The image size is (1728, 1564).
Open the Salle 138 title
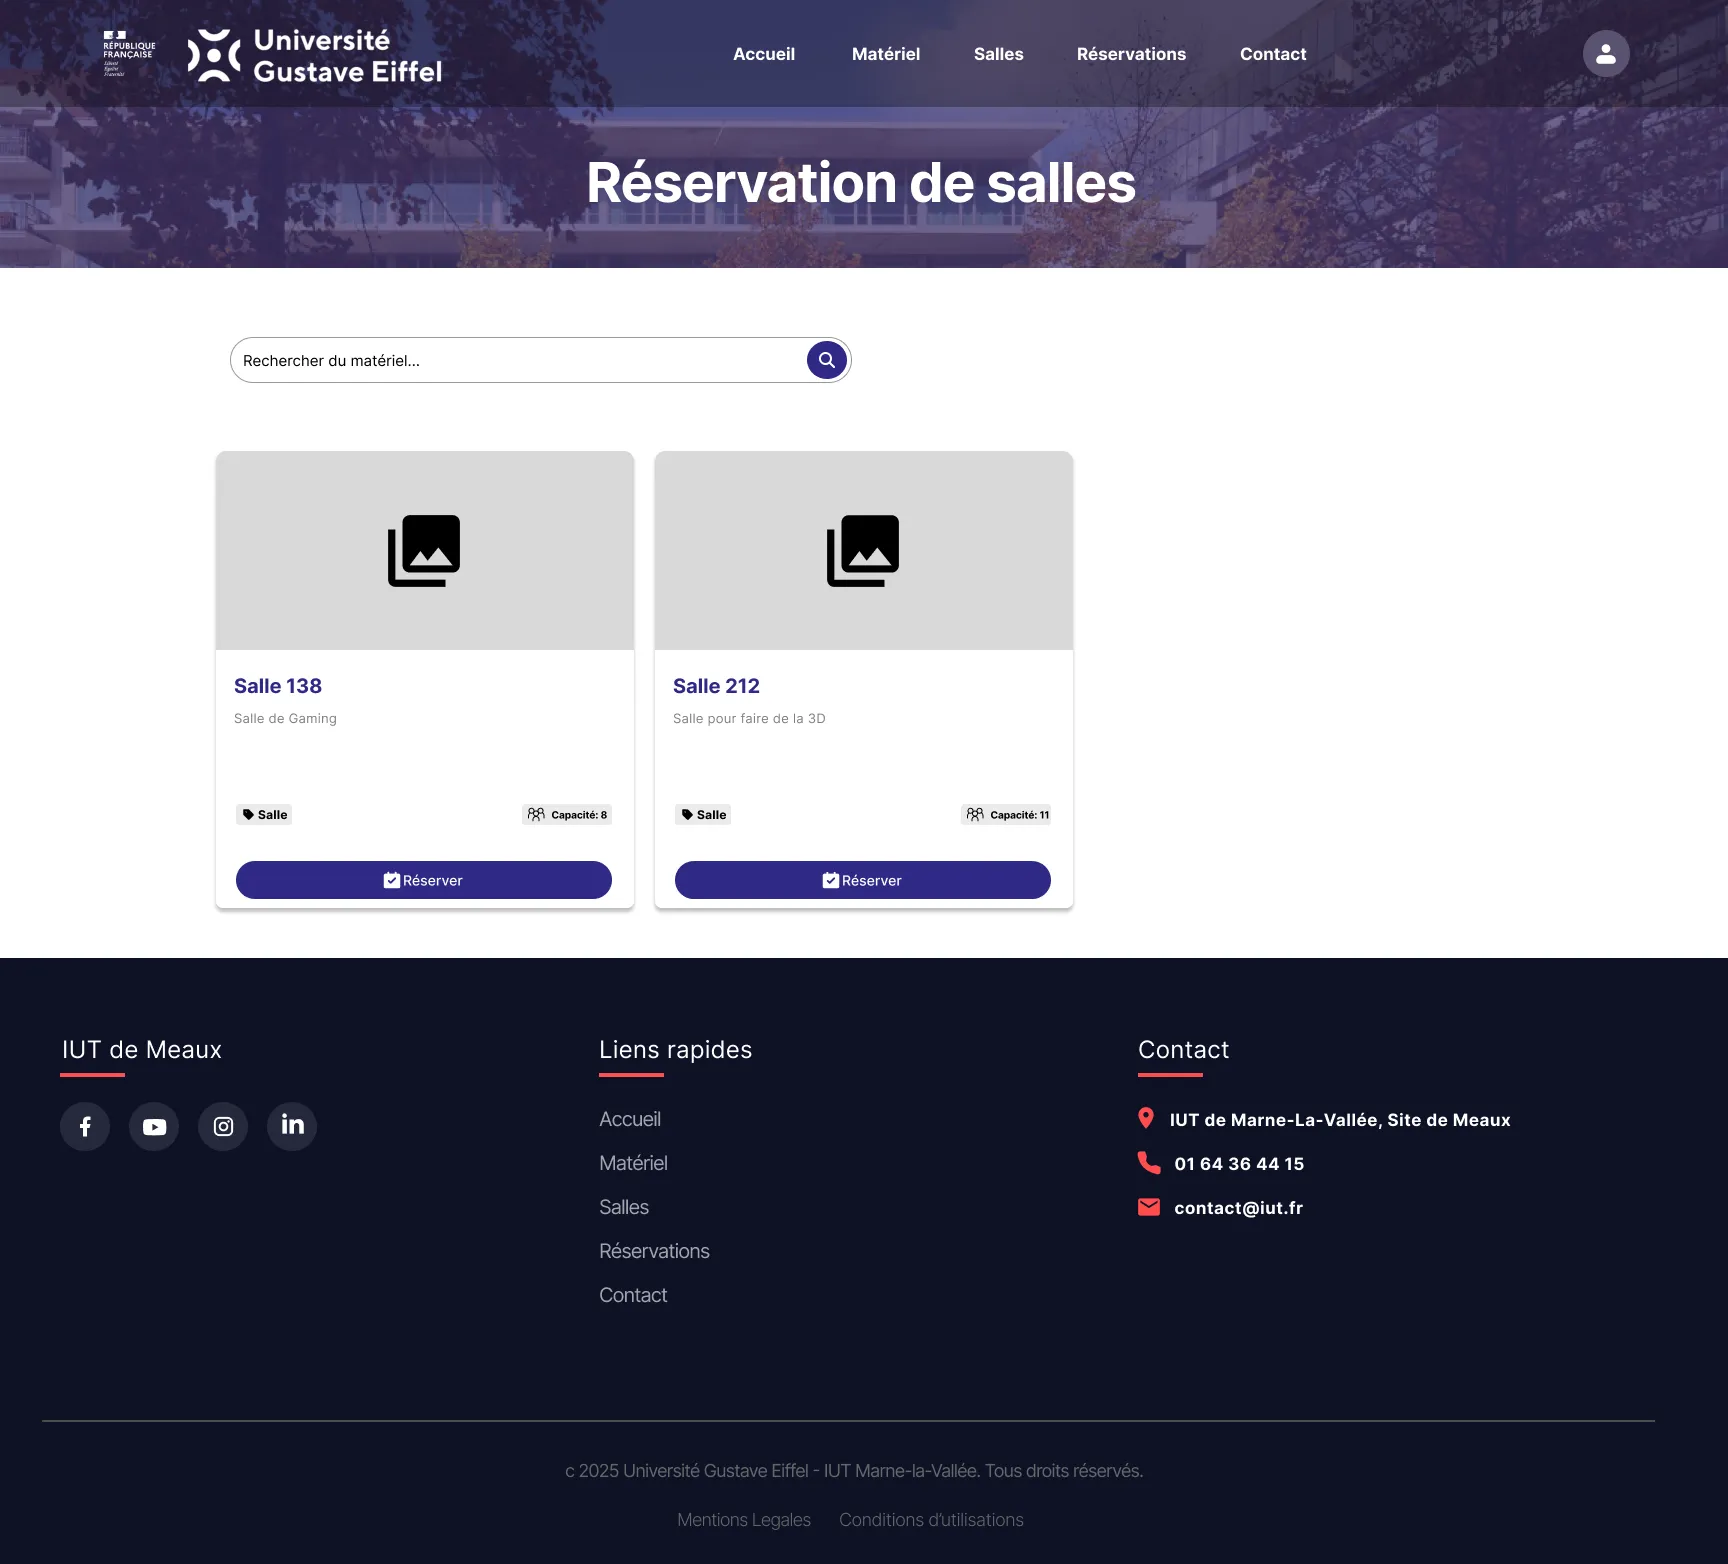click(278, 686)
